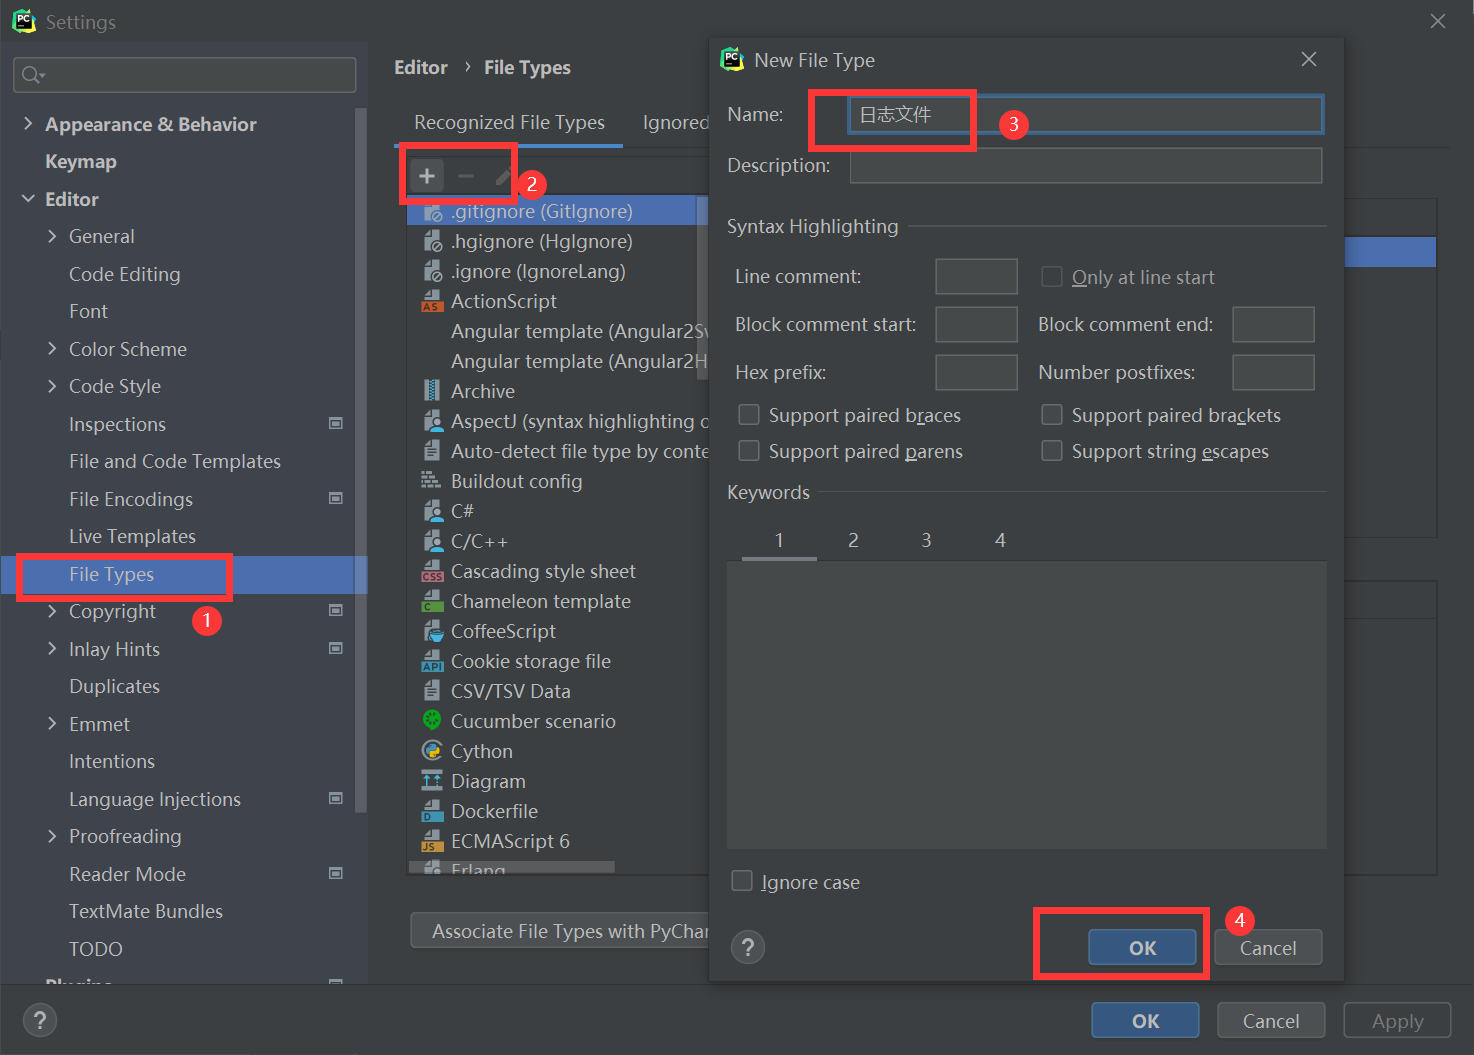Click the Apply button

click(1396, 1020)
